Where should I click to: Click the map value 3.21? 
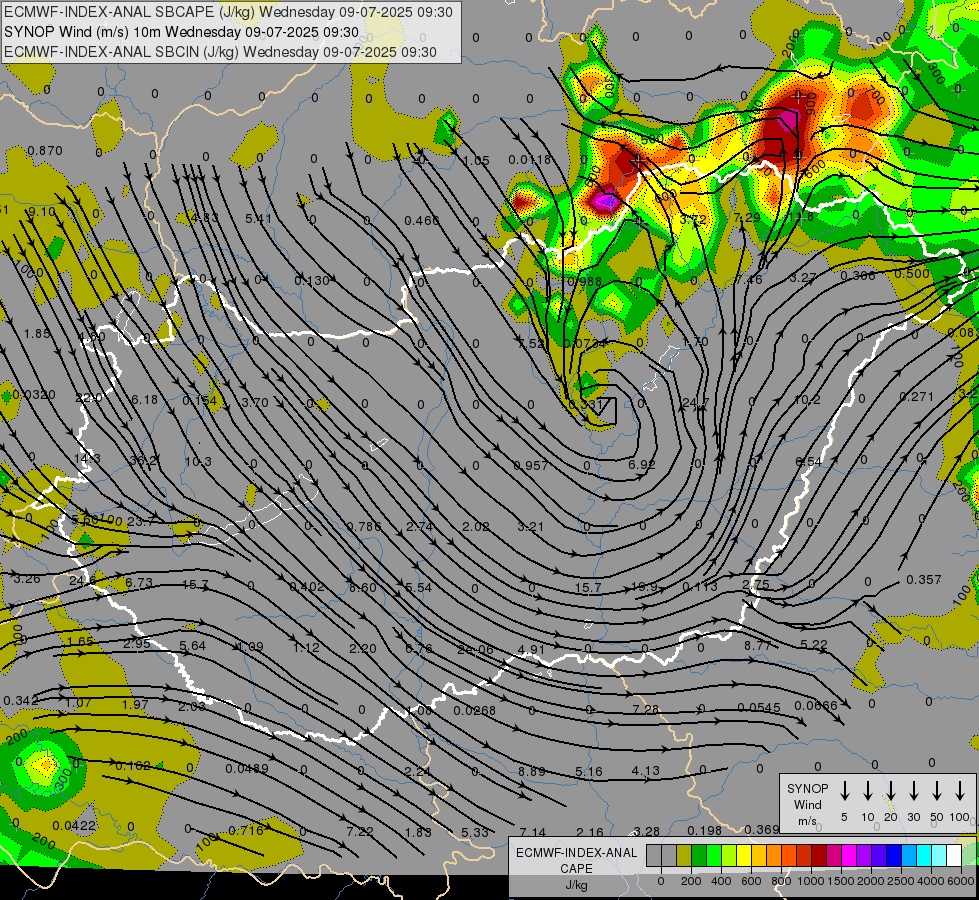(x=531, y=527)
